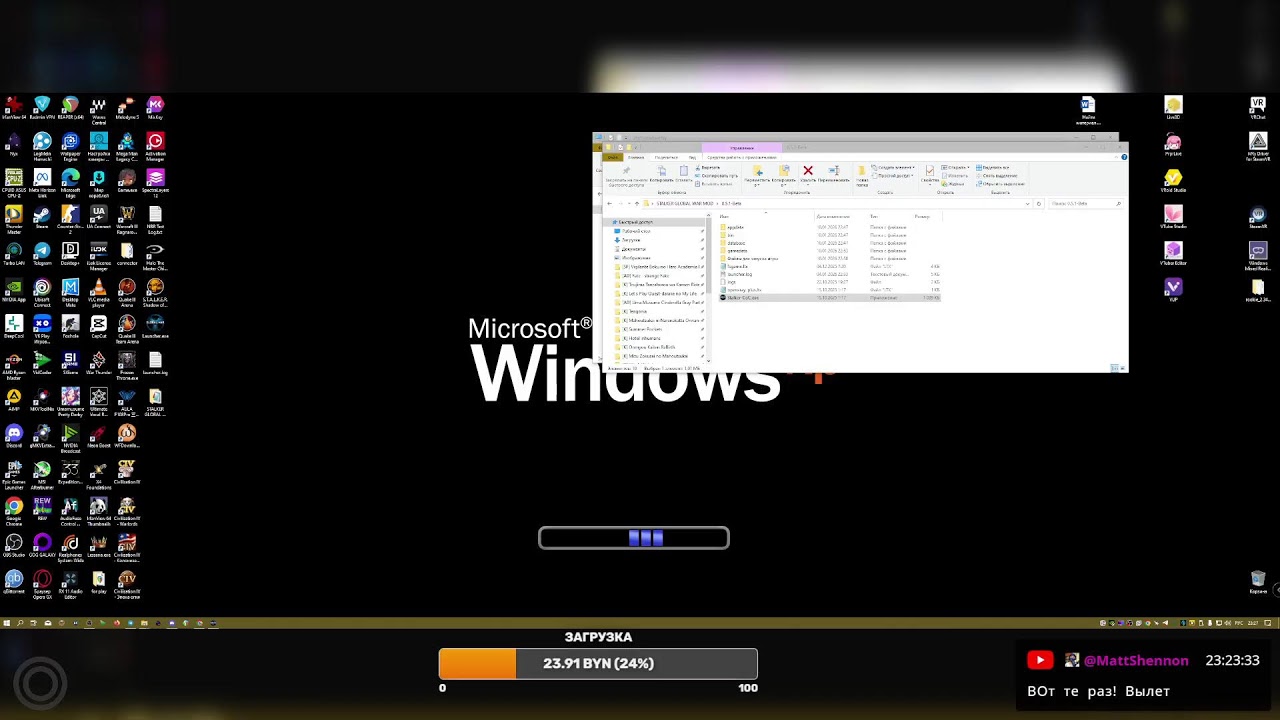Screen dimensions: 1280x720
Task: Open the S.T.A.L.K.E.R. Shadow of Chernobyl shortcut
Action: [x=155, y=291]
